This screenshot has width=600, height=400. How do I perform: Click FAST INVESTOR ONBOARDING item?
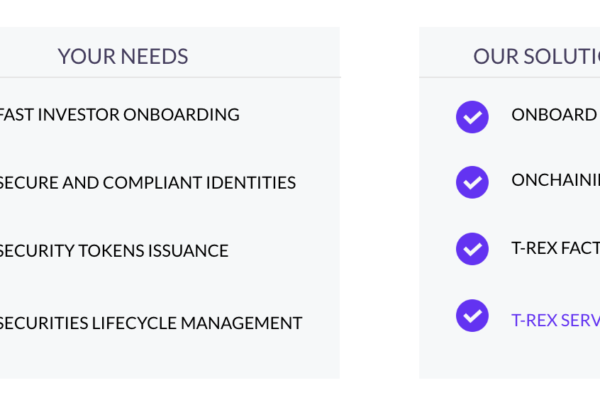(x=119, y=114)
